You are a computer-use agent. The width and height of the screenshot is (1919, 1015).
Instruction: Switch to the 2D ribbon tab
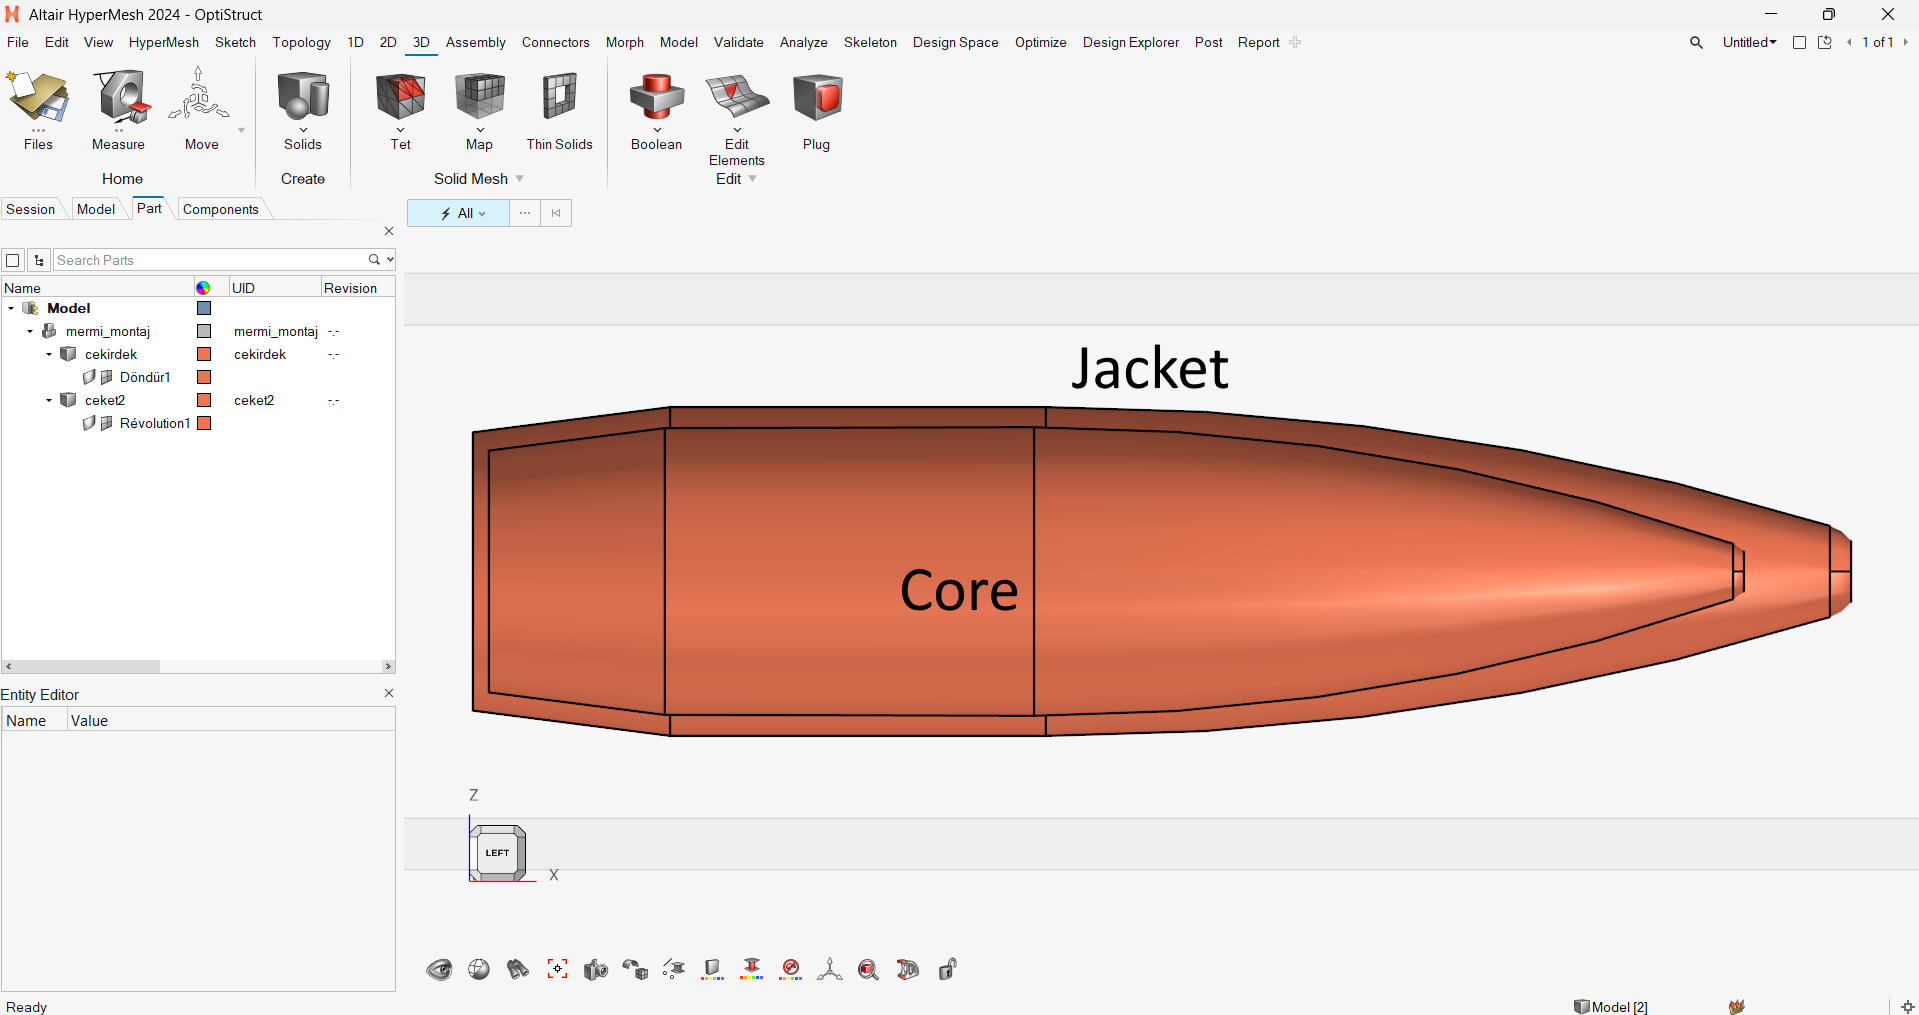coord(388,42)
